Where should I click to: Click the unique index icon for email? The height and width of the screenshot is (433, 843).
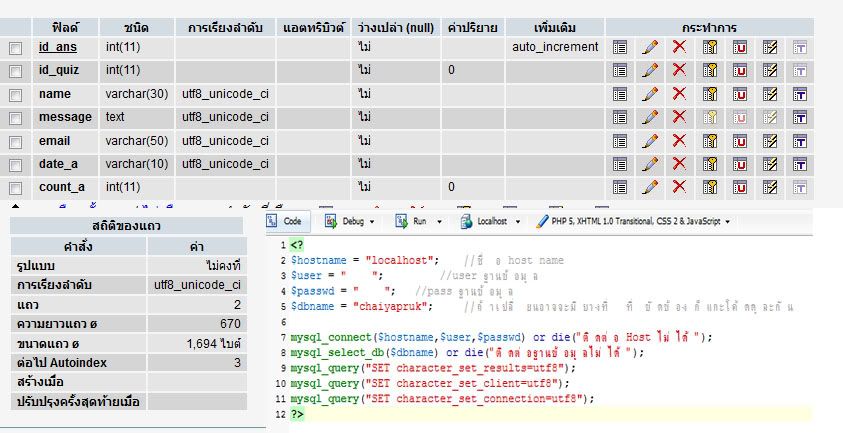(740, 141)
